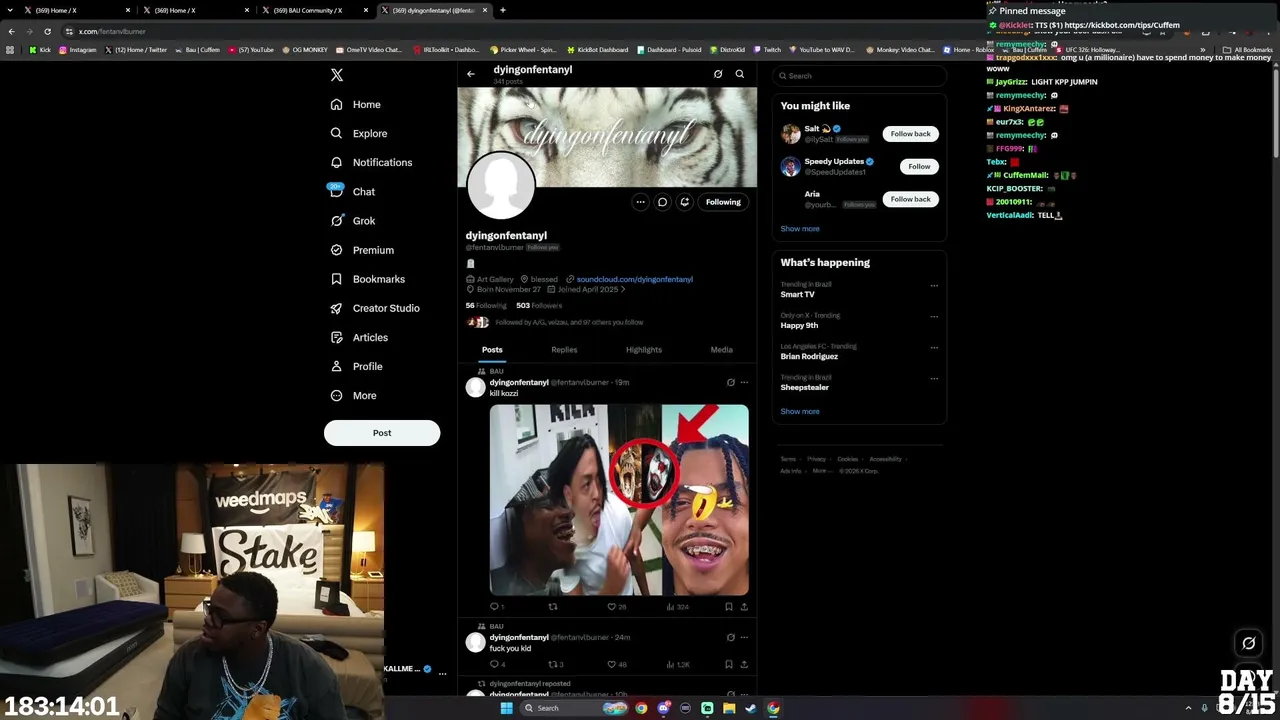Open Articles in the X sidebar
1280x720 pixels.
click(x=358, y=337)
